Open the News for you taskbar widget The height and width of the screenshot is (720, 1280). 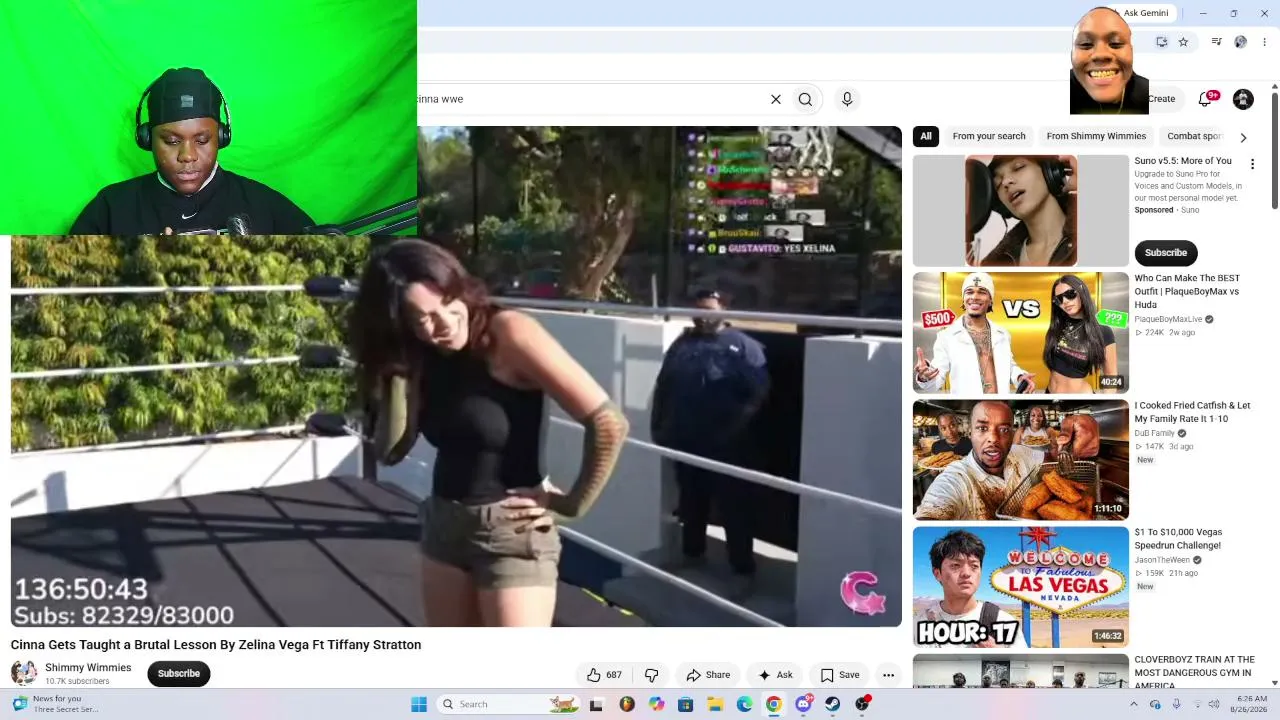click(55, 704)
